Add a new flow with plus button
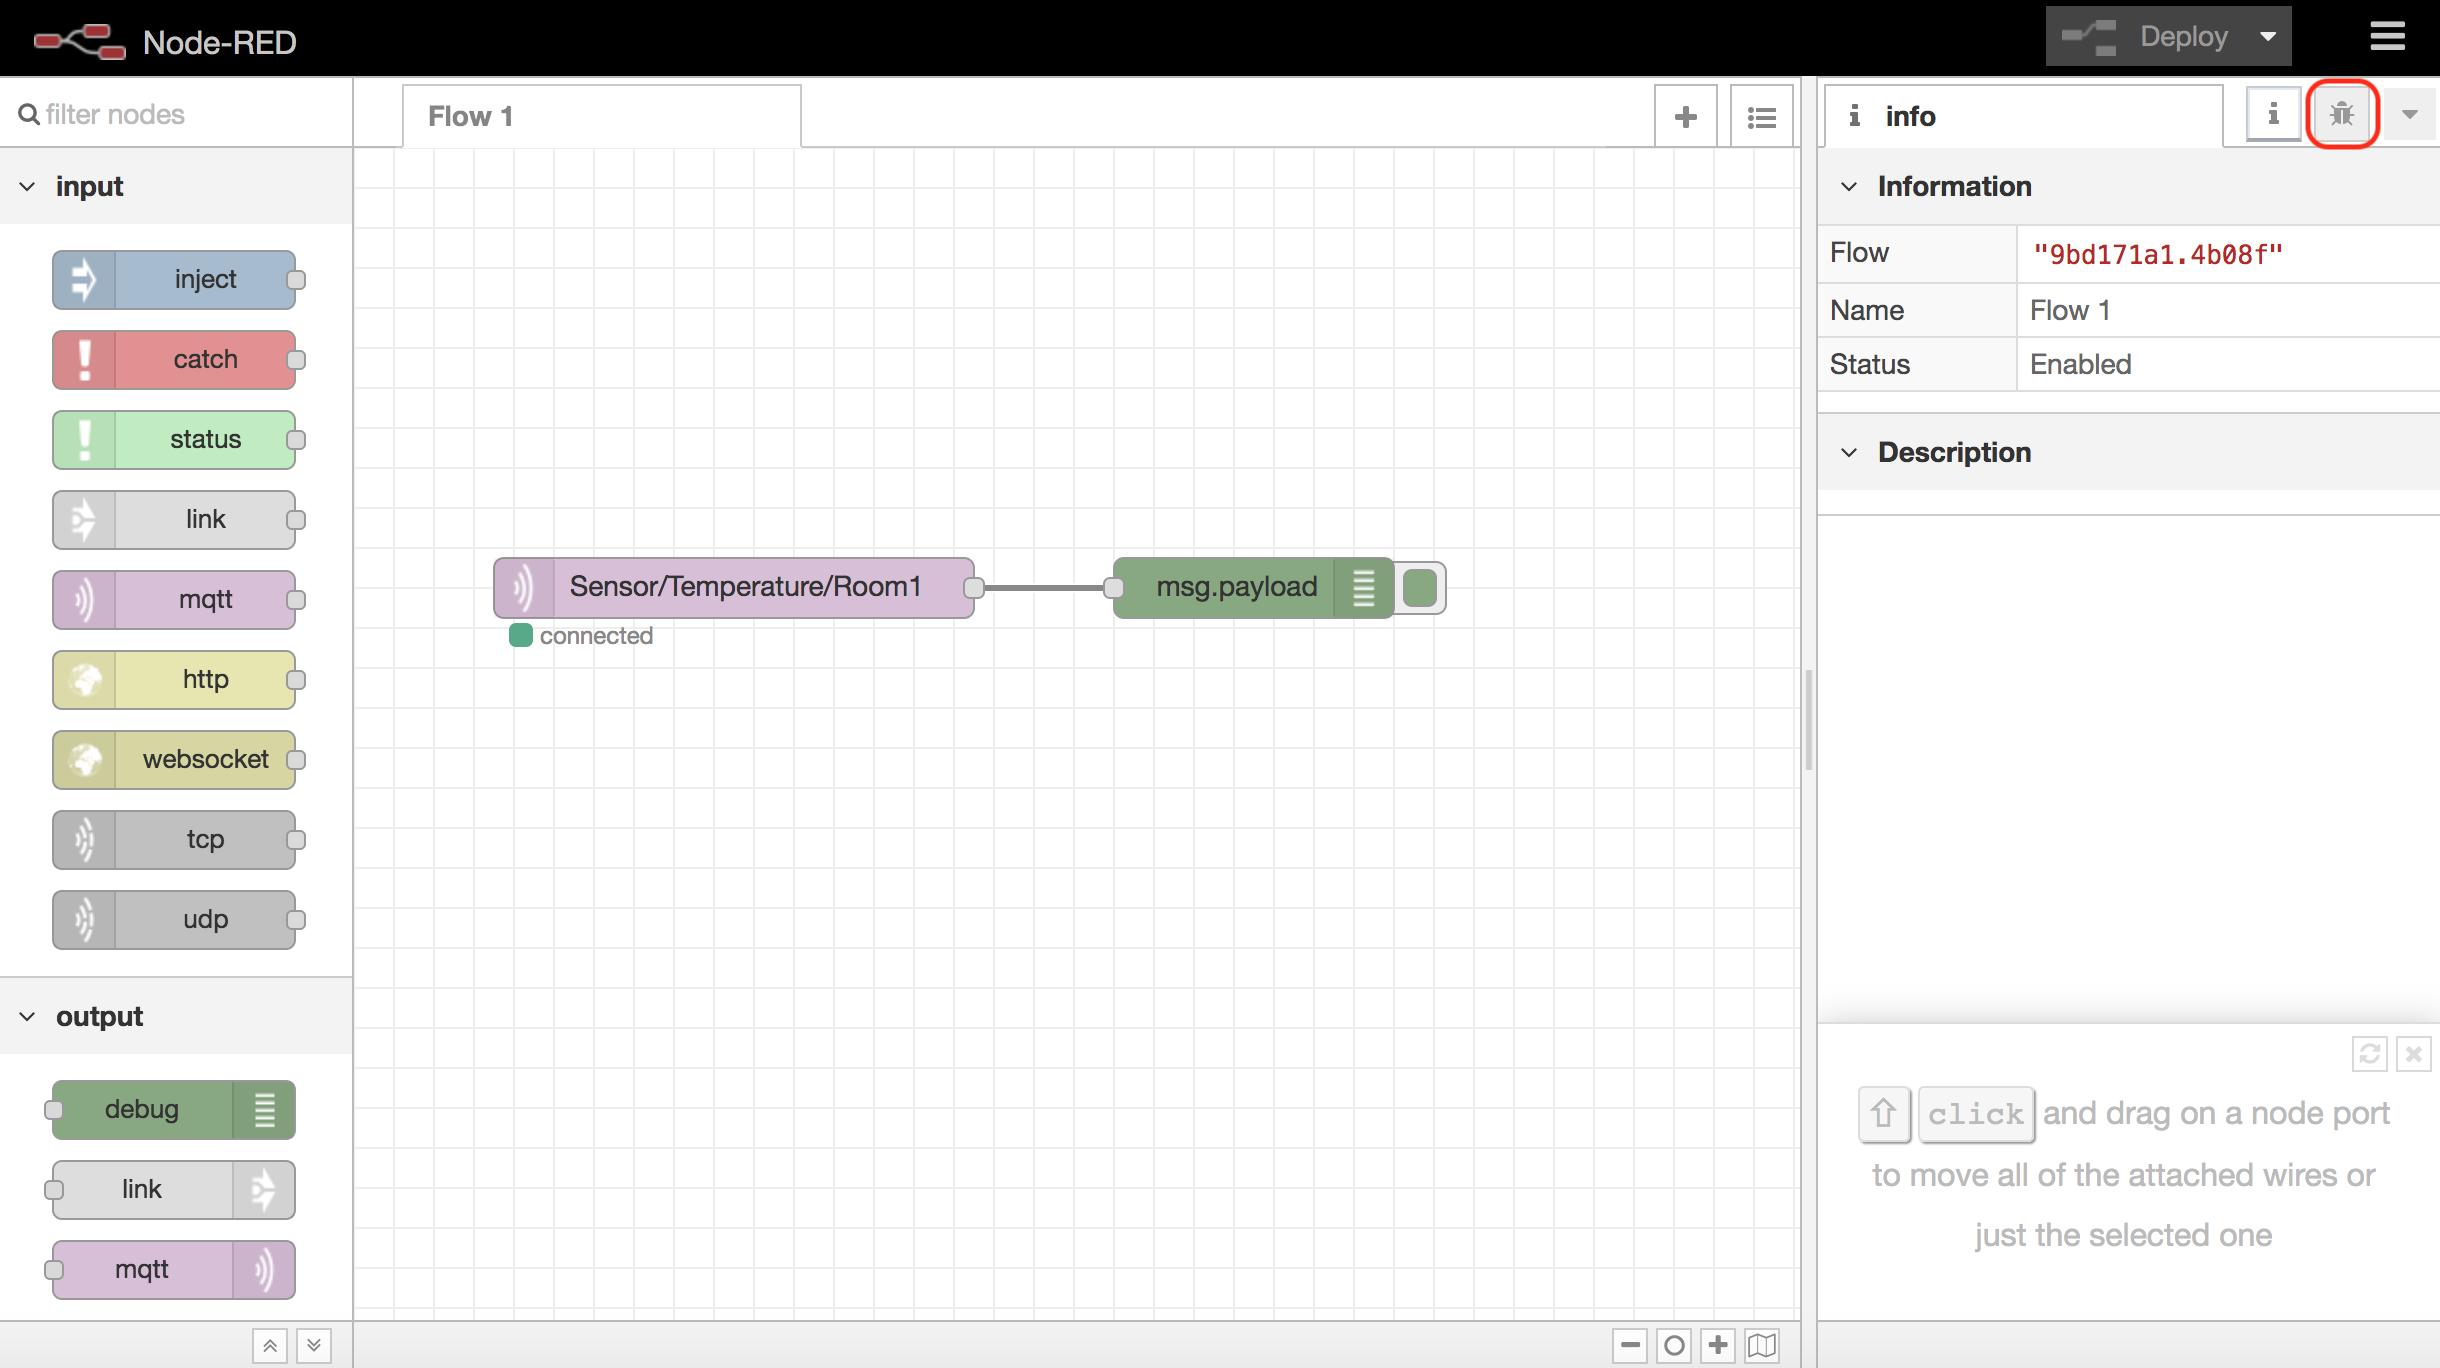The width and height of the screenshot is (2440, 1368). pos(1686,117)
